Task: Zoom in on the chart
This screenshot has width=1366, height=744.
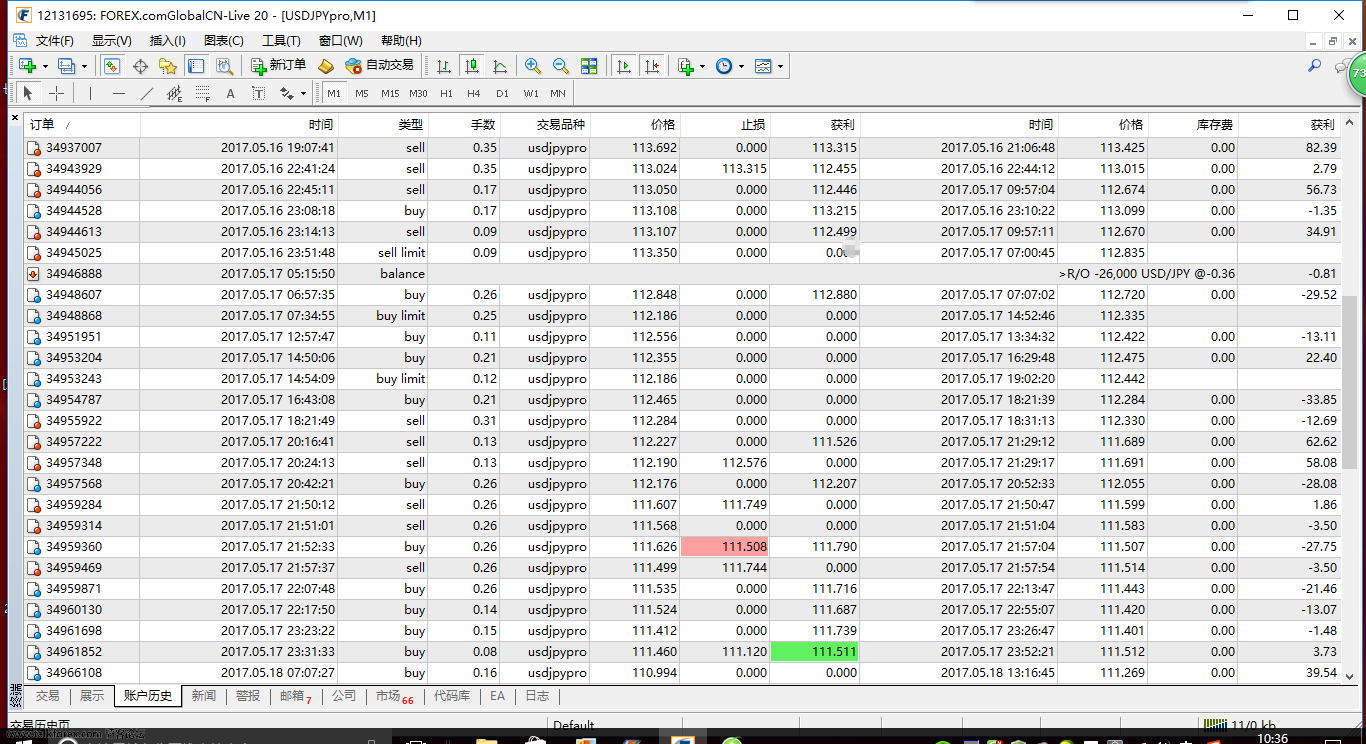Action: point(533,66)
